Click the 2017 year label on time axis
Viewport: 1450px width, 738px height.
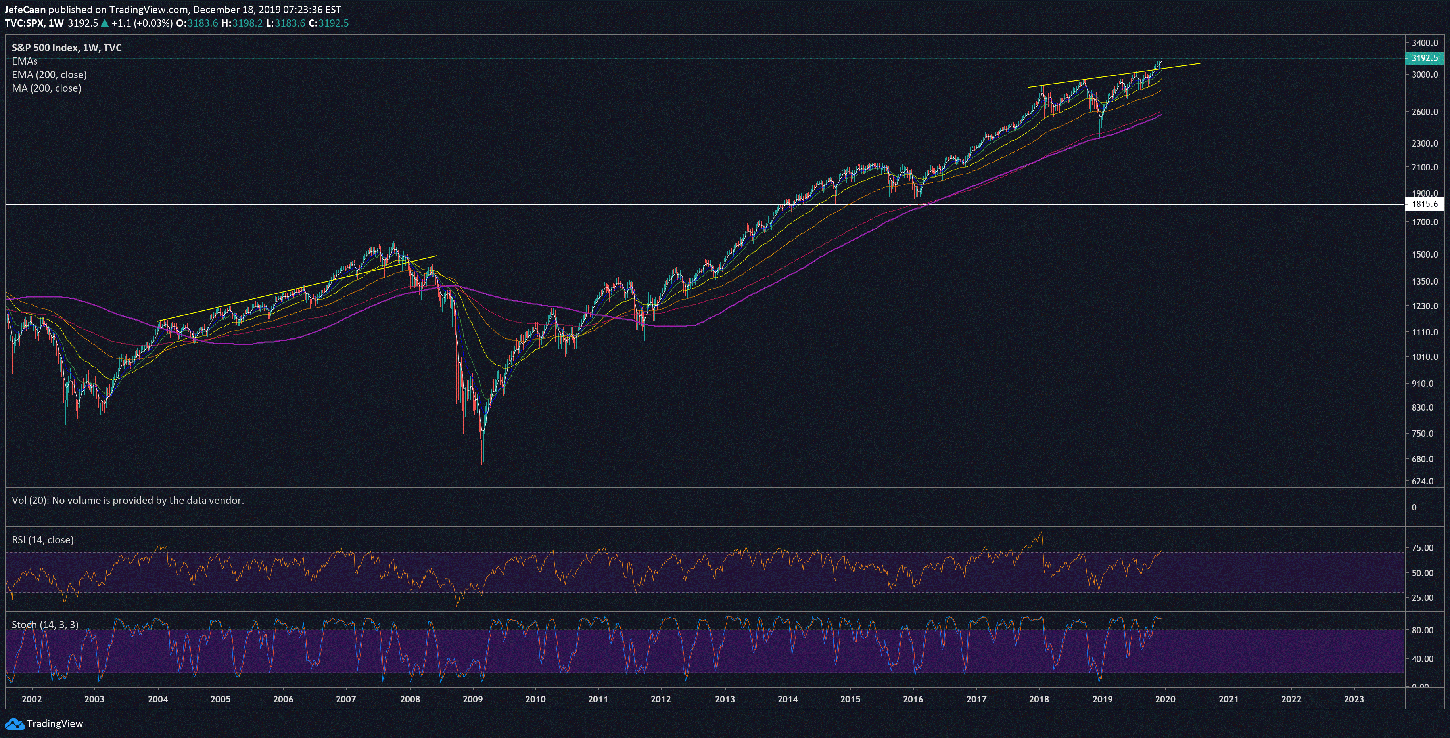pos(977,700)
